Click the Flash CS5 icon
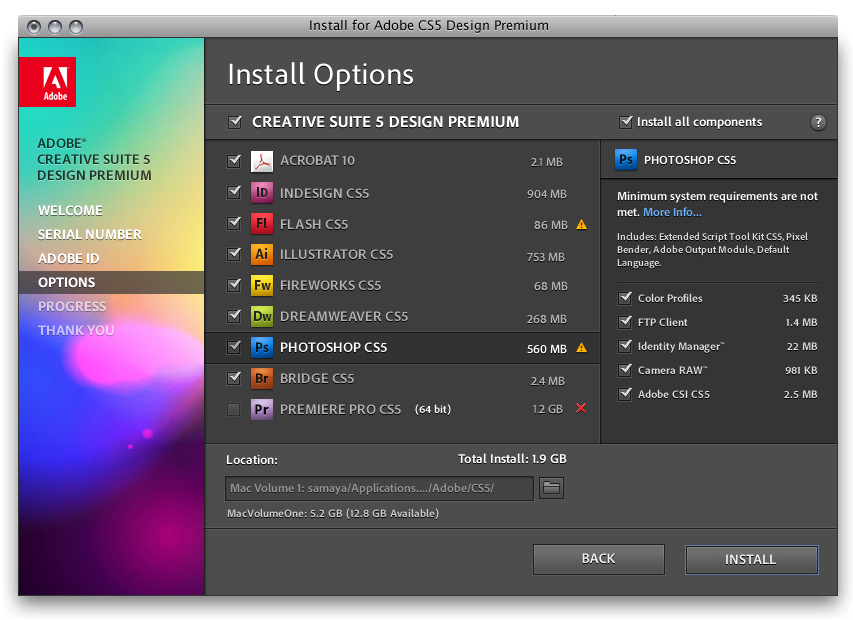The width and height of the screenshot is (853, 620). tap(262, 224)
